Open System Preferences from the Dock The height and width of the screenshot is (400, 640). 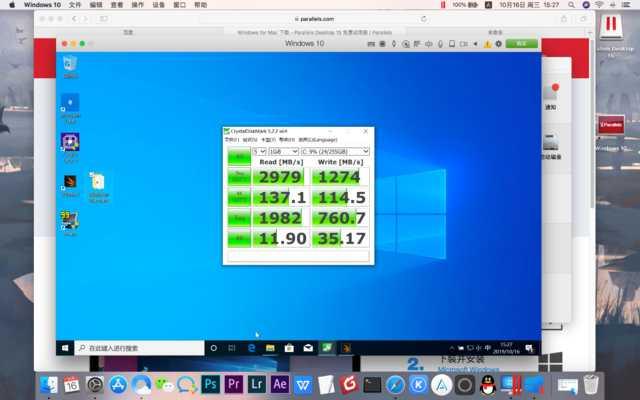pyautogui.click(x=95, y=384)
